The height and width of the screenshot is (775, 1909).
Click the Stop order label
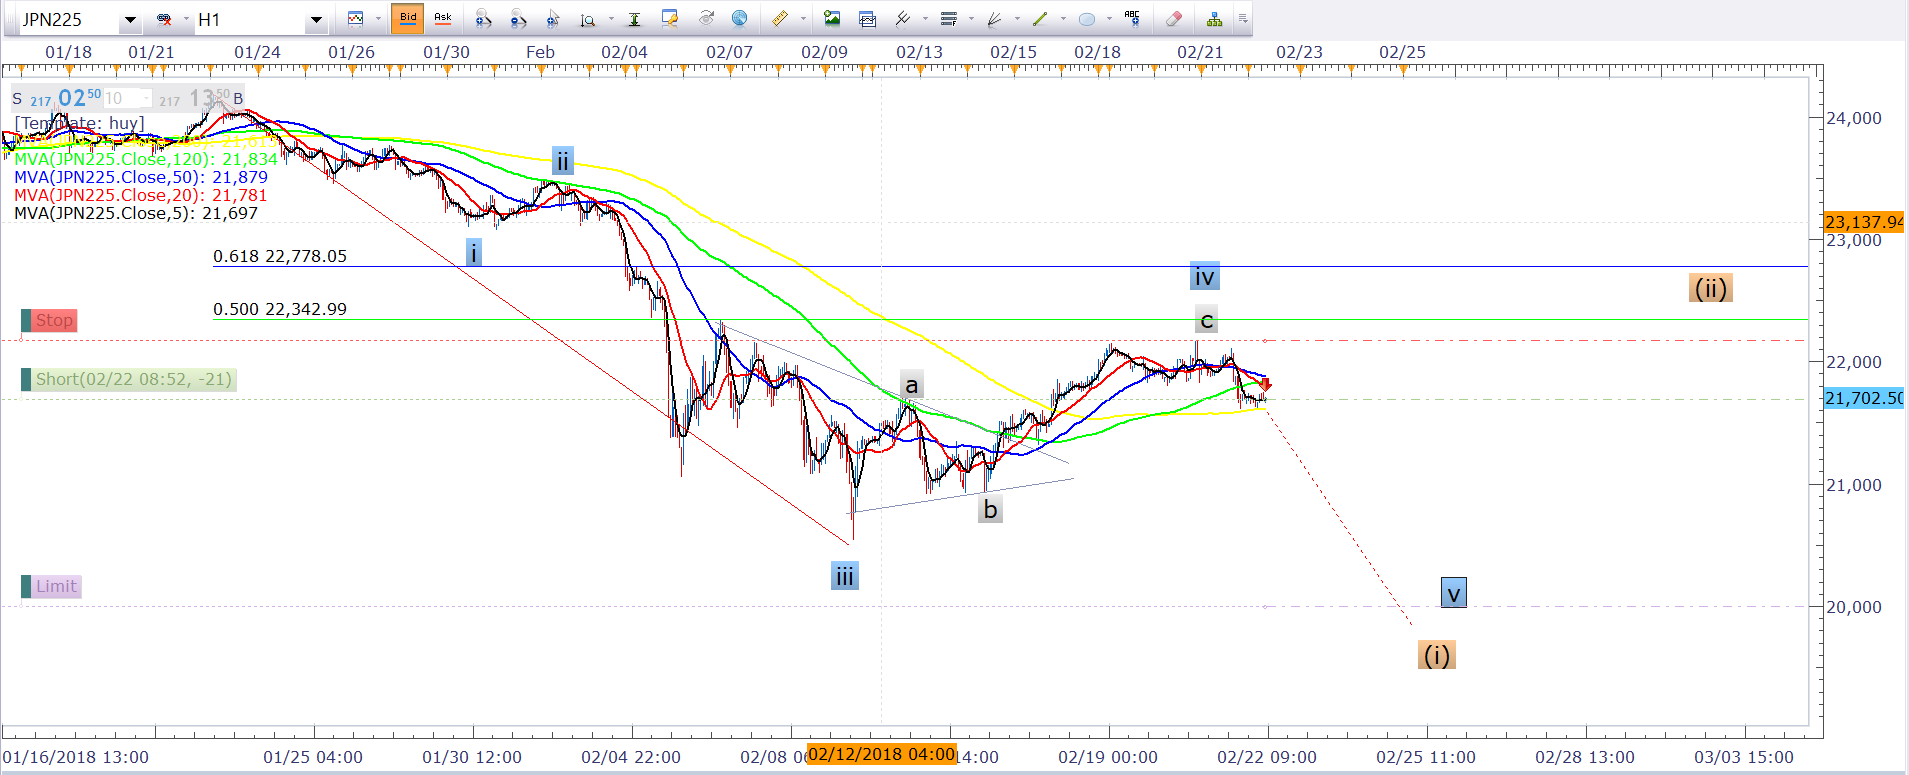point(54,320)
